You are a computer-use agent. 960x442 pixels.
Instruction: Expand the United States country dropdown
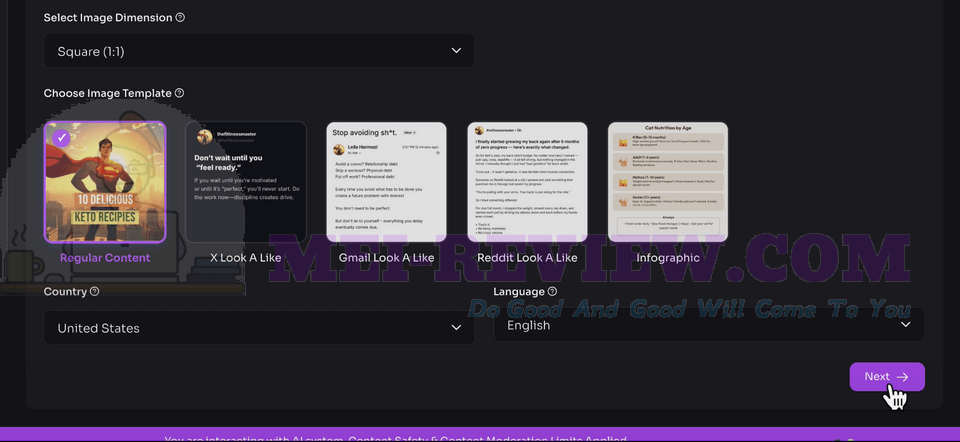(x=259, y=328)
